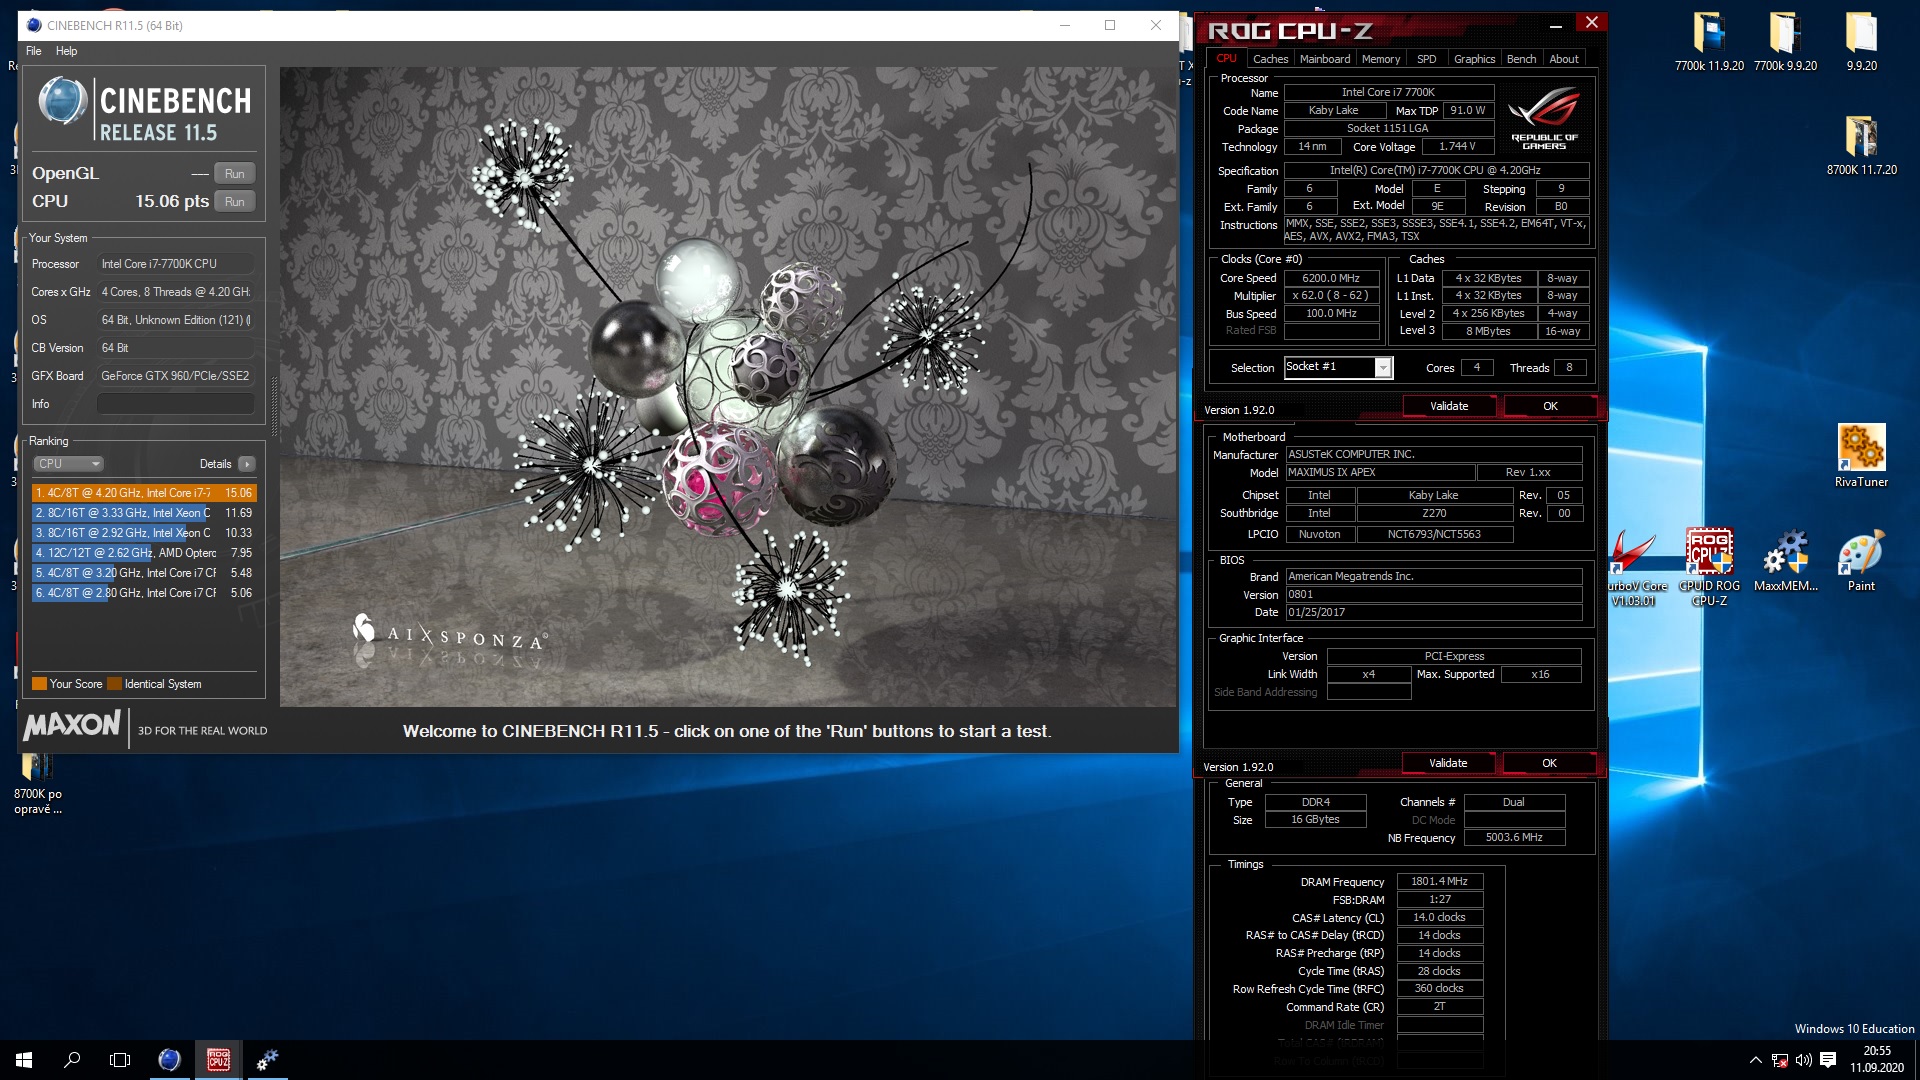Open the taskbar clock showing 20:55
1920x1080 pixels.
(x=1876, y=1060)
